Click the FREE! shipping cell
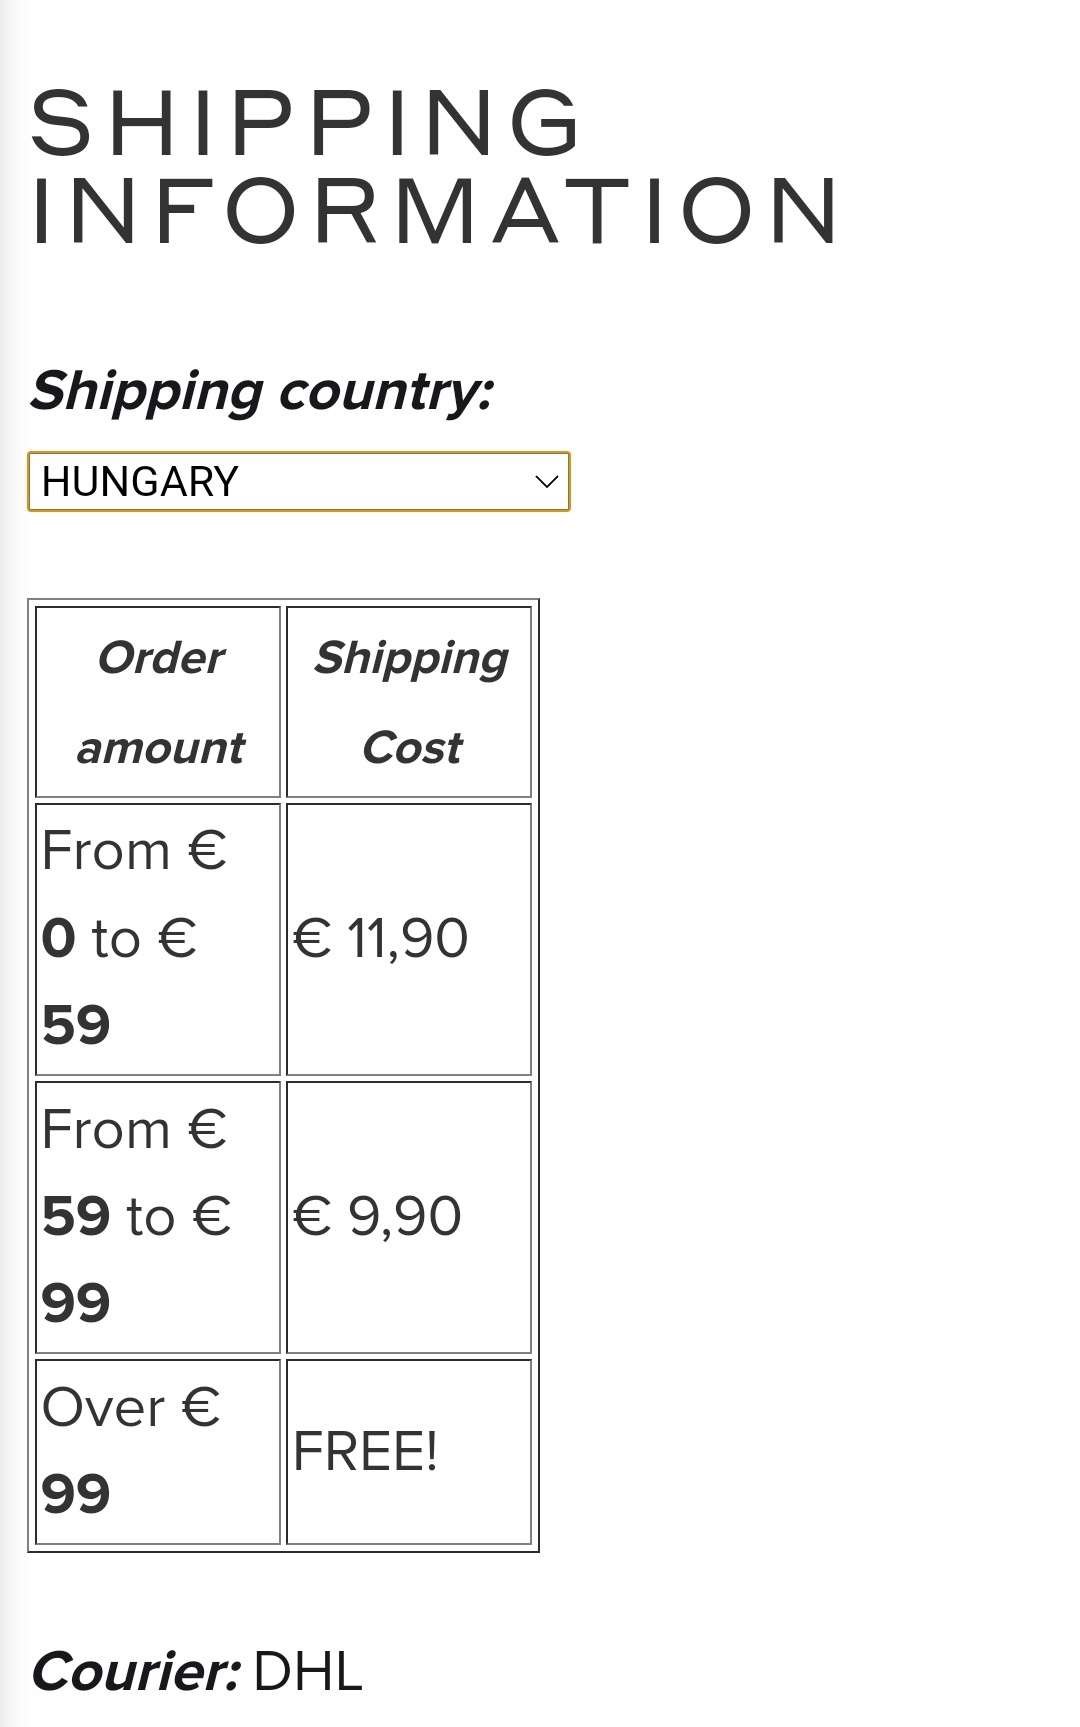1080x1727 pixels. pos(409,1452)
